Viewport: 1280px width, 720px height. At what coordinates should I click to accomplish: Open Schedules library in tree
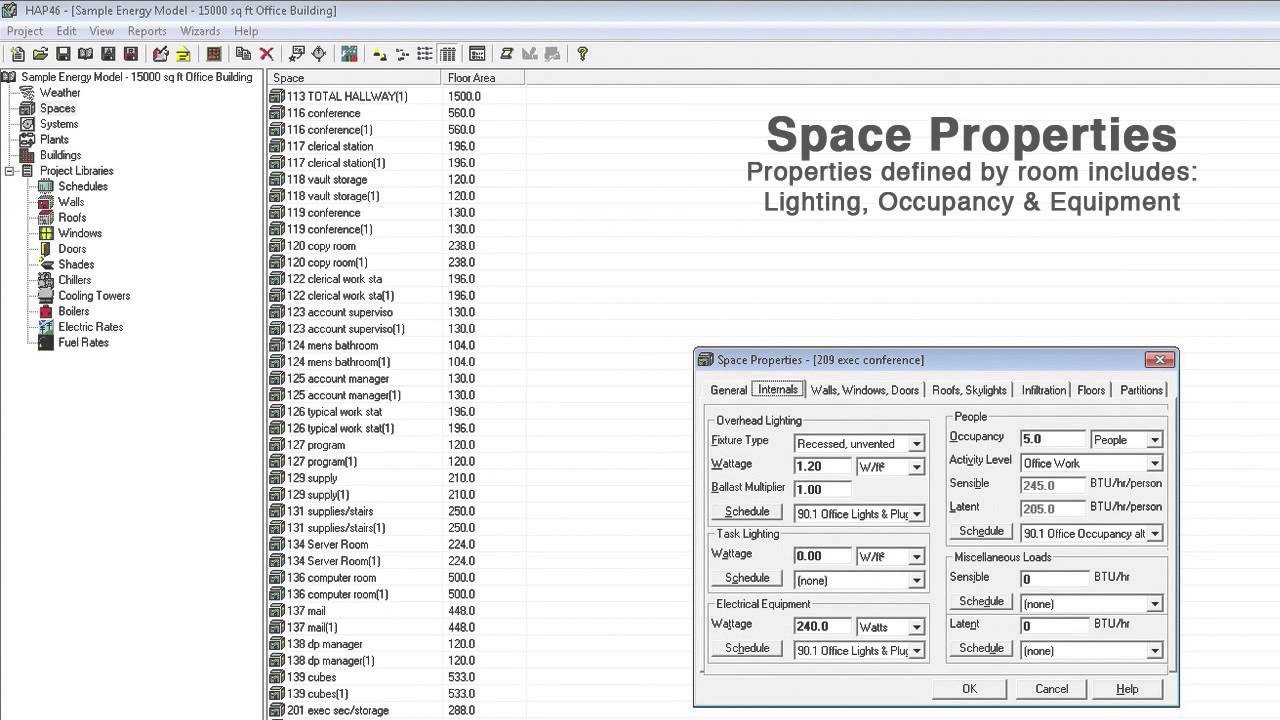click(82, 186)
